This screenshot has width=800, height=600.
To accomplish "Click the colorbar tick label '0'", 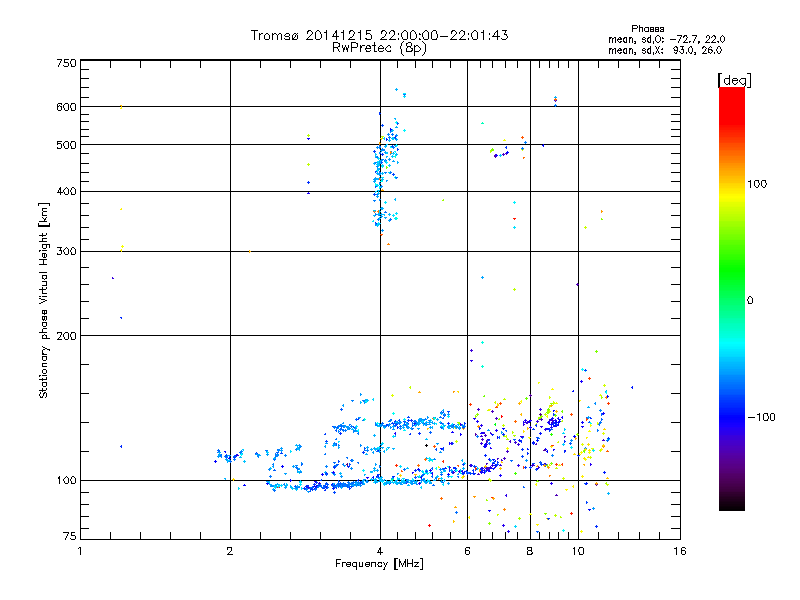I will coord(750,301).
